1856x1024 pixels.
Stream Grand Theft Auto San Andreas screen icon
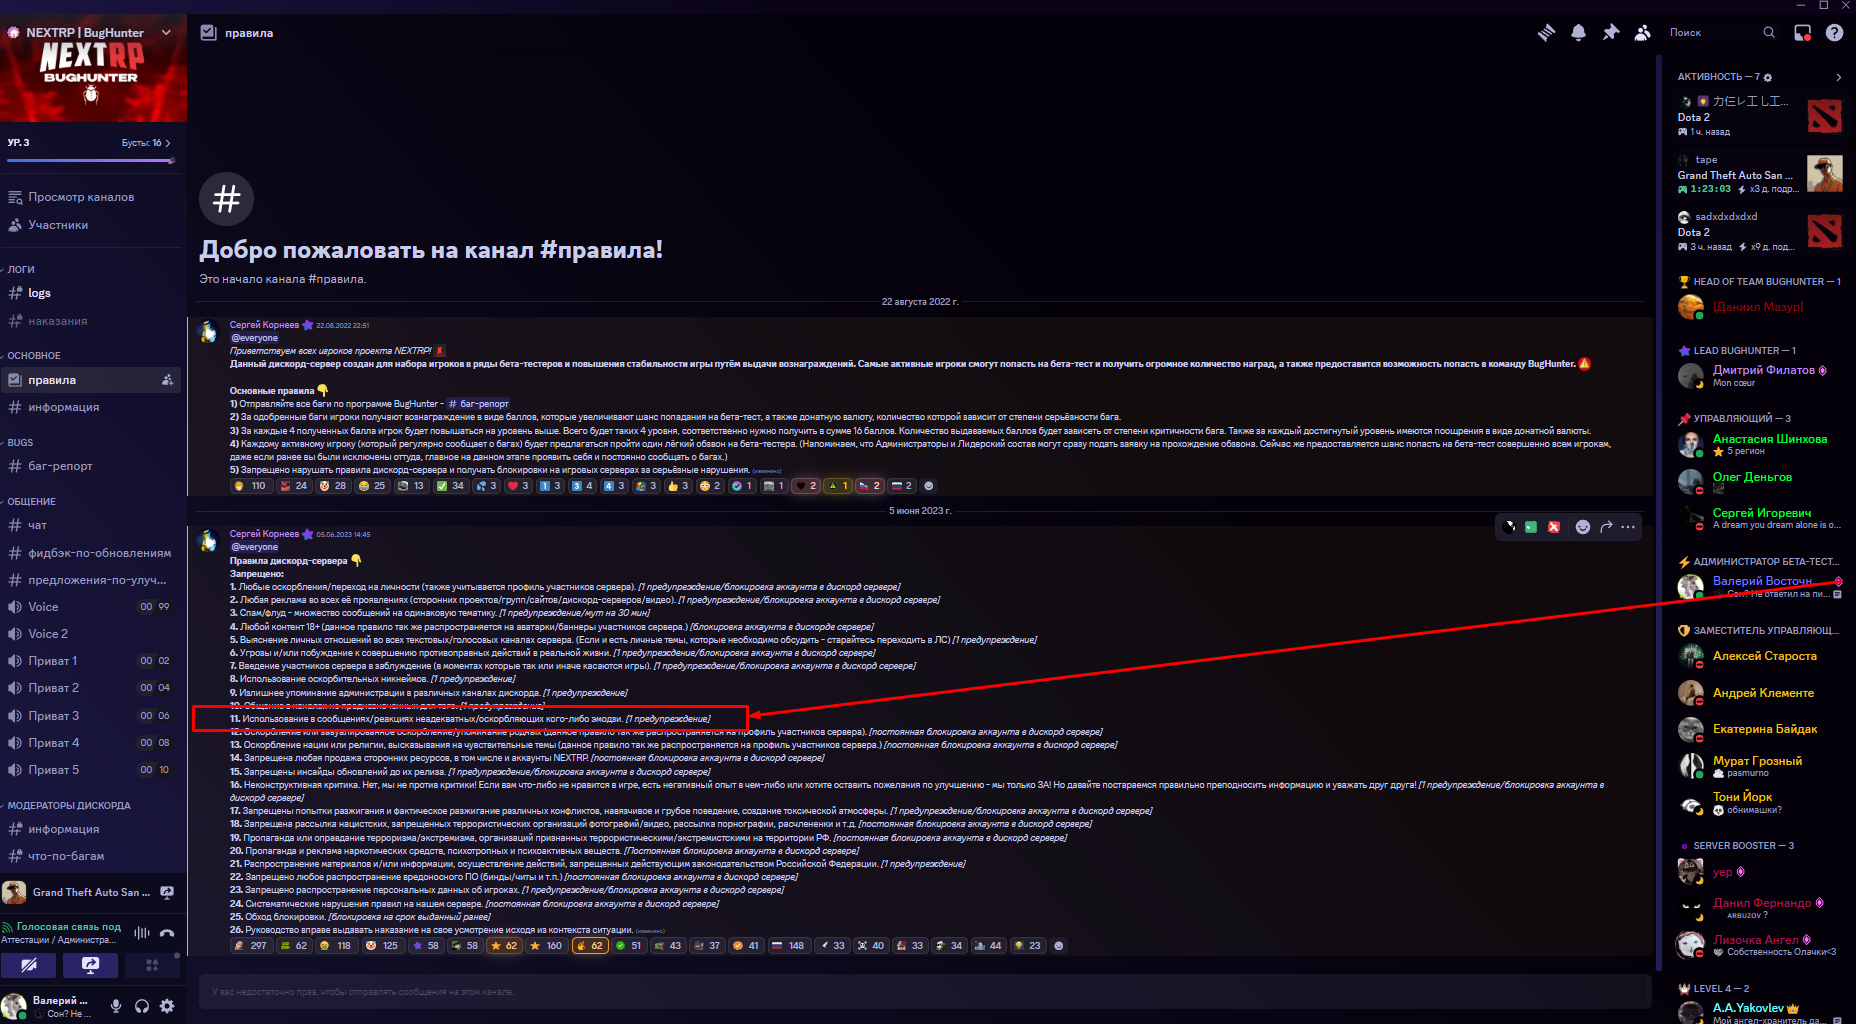[167, 892]
